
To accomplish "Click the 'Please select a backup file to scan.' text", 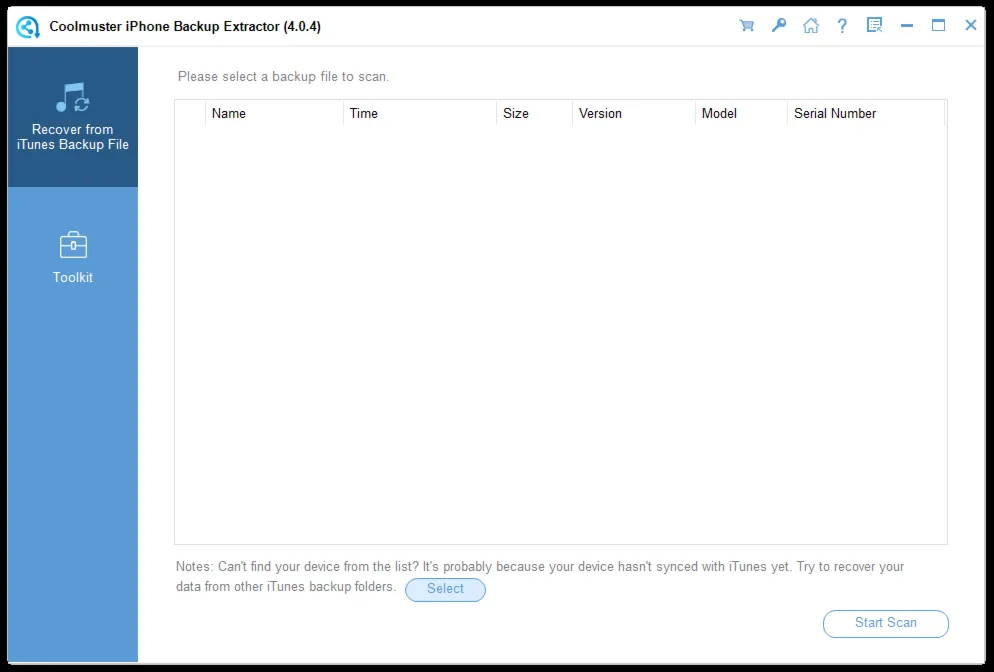I will coord(283,77).
